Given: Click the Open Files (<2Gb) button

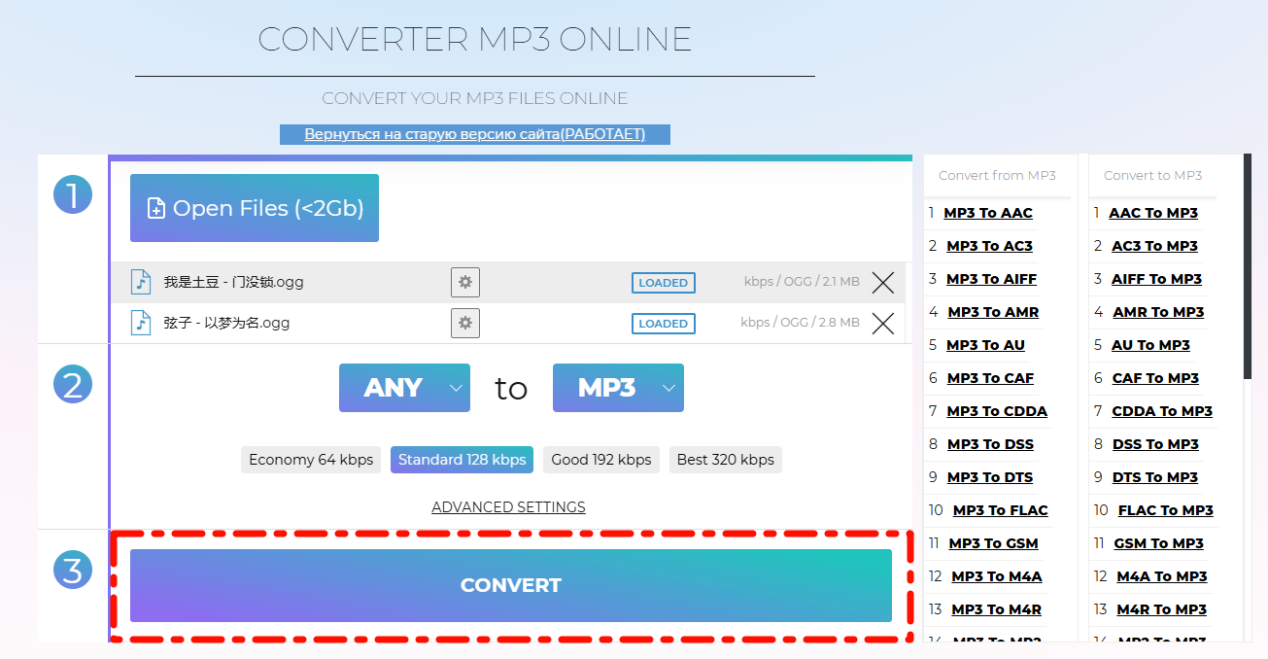Looking at the screenshot, I should click(254, 208).
